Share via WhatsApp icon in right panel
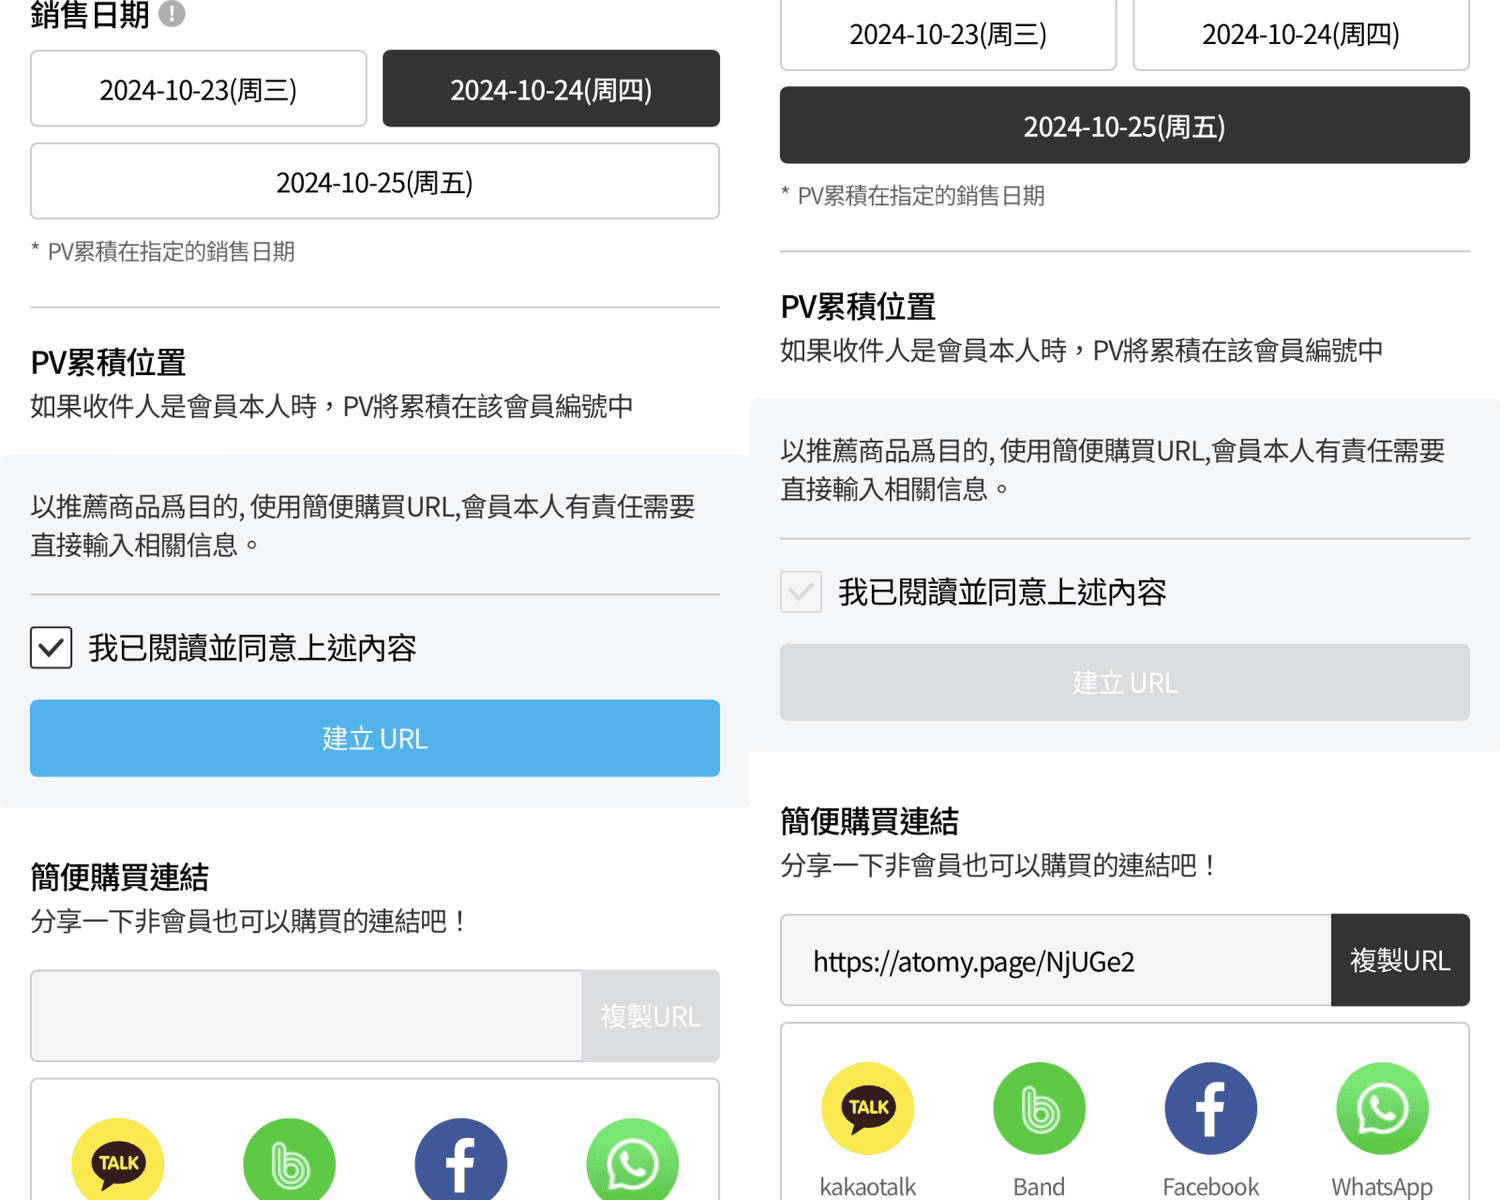Screen dimensions: 1500x1200 (1382, 1108)
